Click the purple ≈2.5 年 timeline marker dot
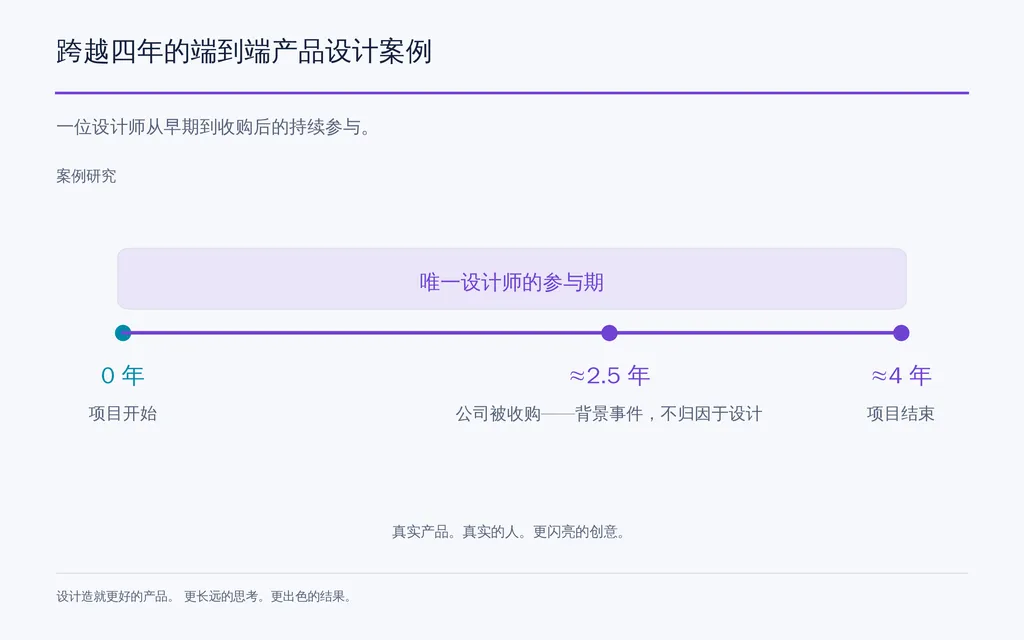Screen dimensions: 1024x640 point(609,333)
